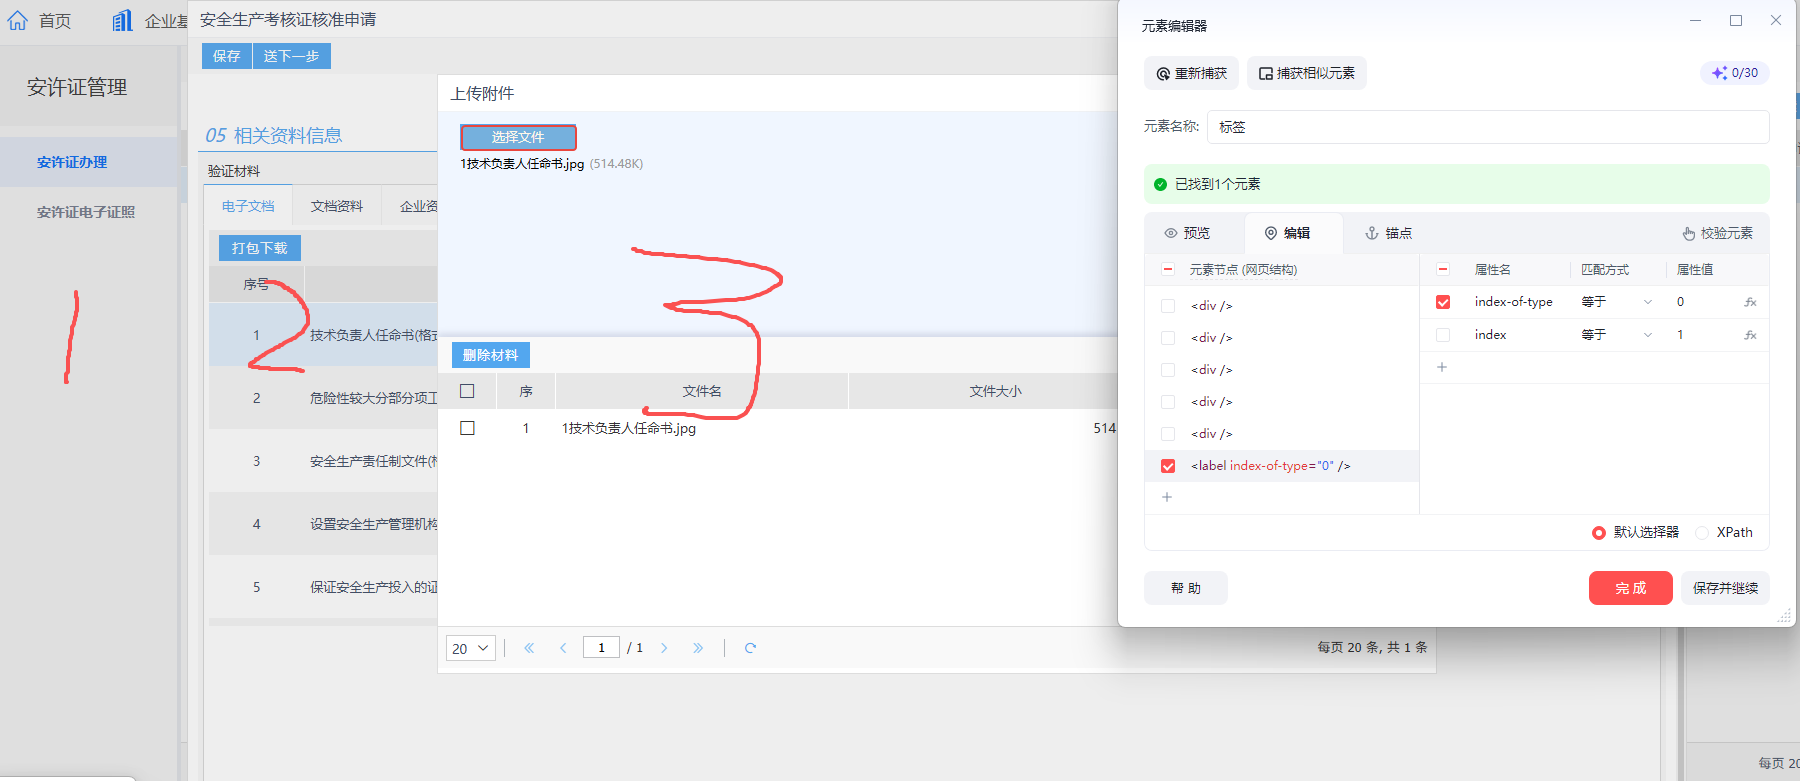
Task: Click 保存 button in toolbar
Action: point(226,56)
